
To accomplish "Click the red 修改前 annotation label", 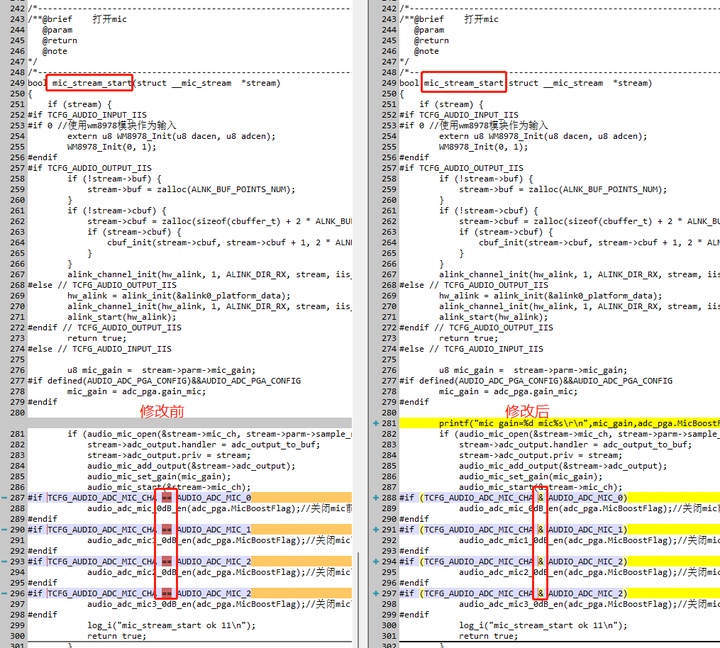I will pos(162,411).
